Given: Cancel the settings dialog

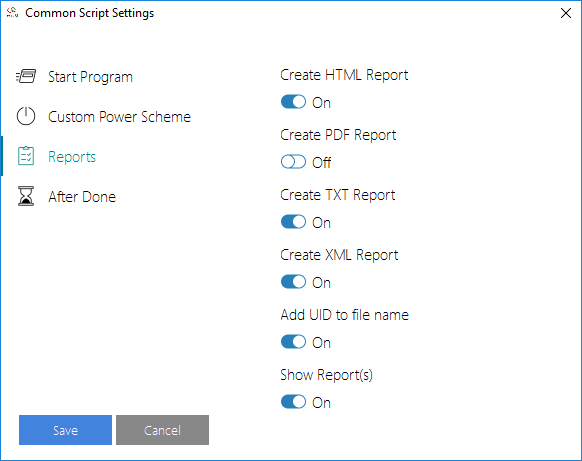Looking at the screenshot, I should click(162, 430).
